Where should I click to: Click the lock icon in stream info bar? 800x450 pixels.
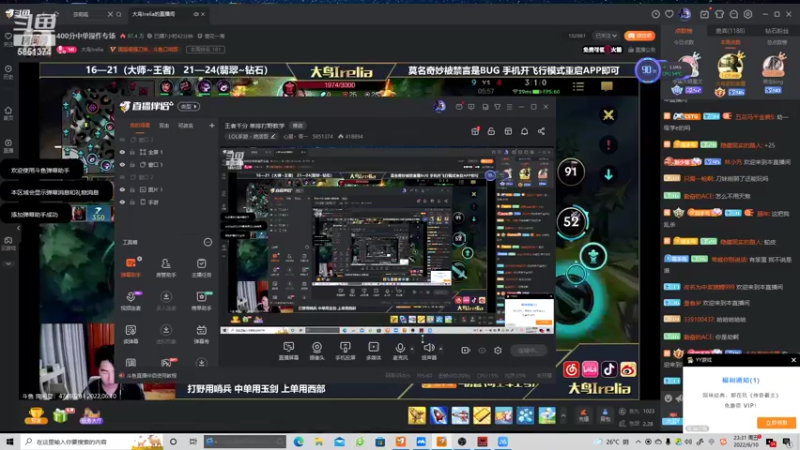click(x=491, y=132)
